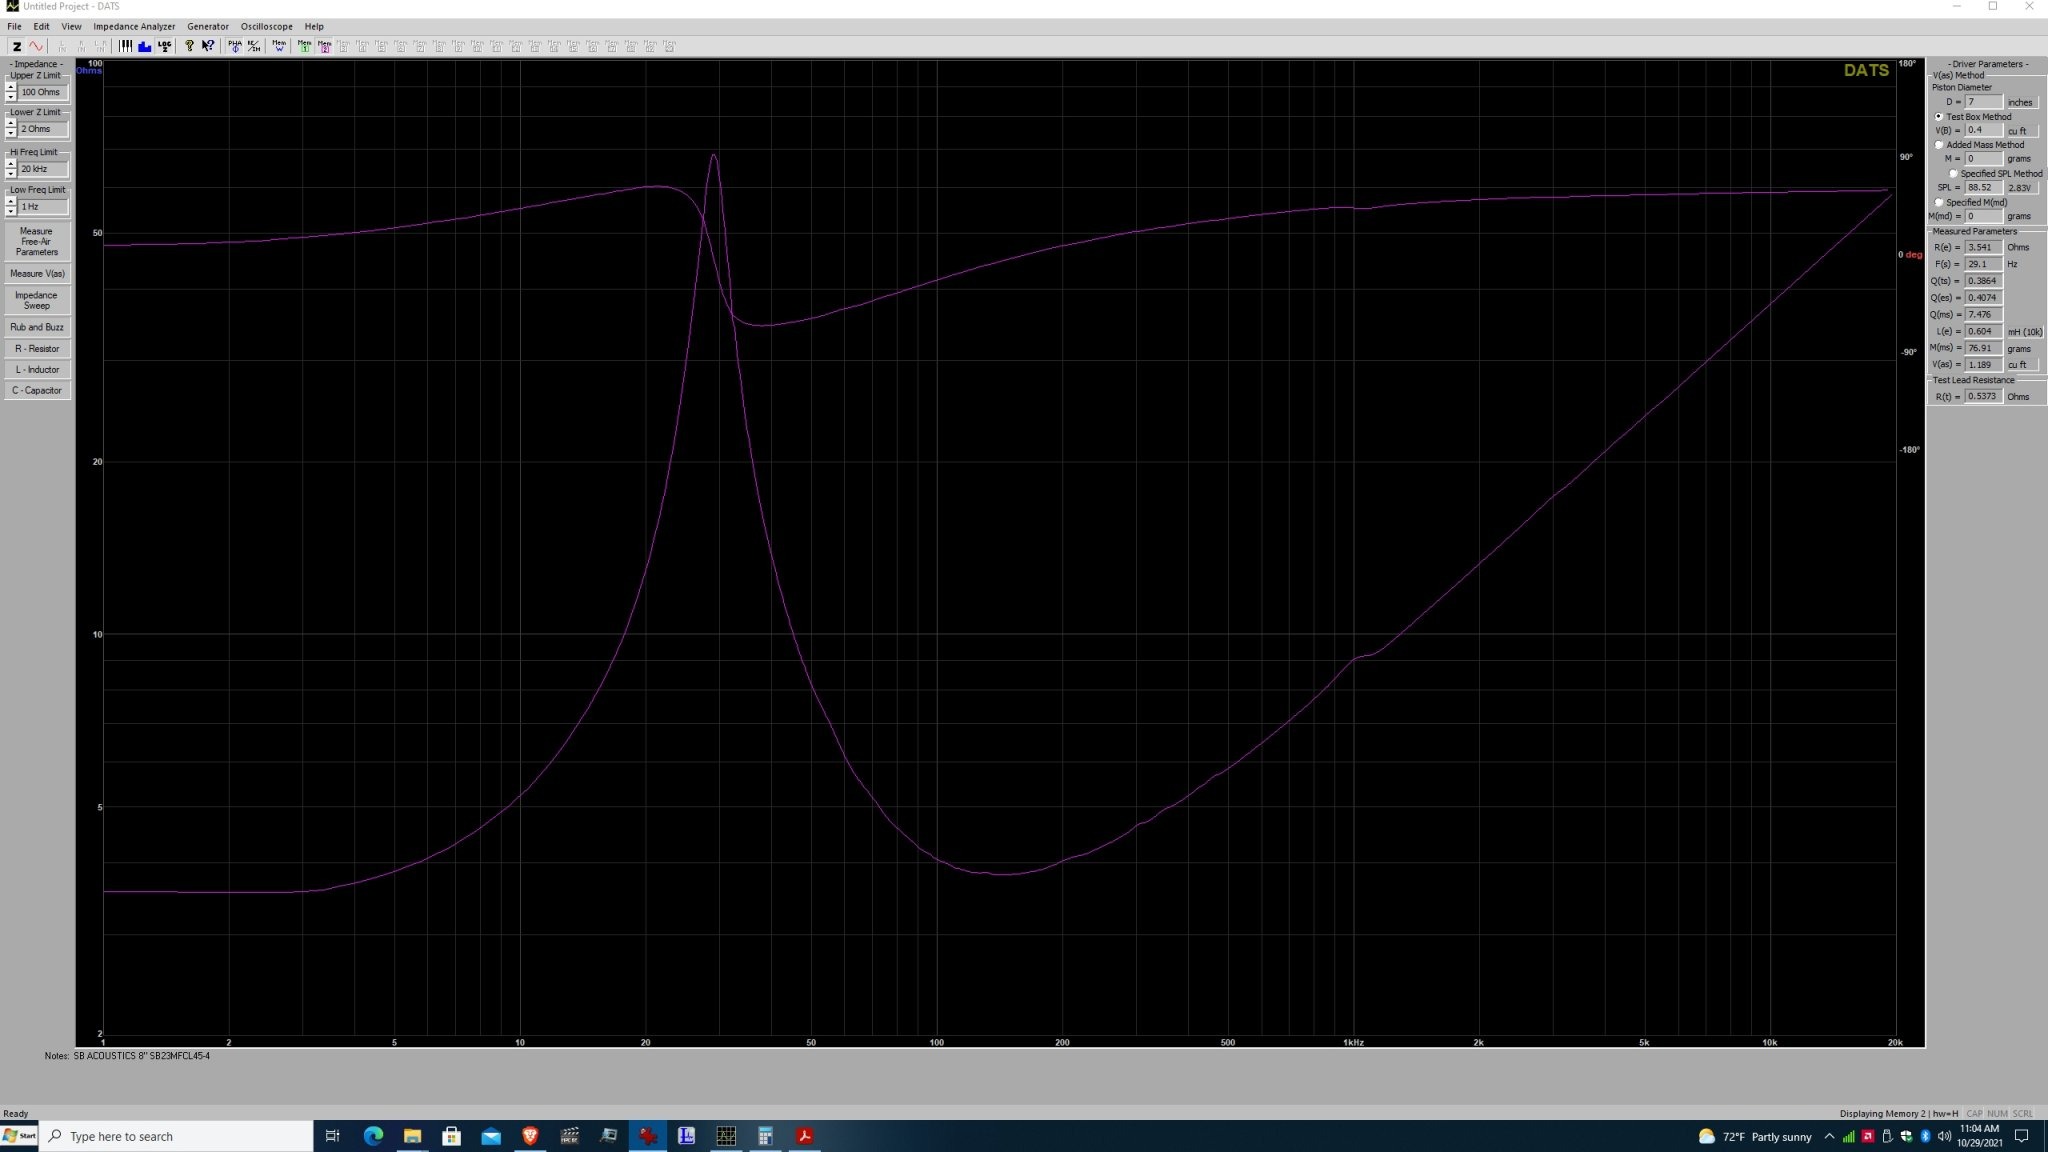Click the SPL value input field
The width and height of the screenshot is (2048, 1152).
point(1984,188)
